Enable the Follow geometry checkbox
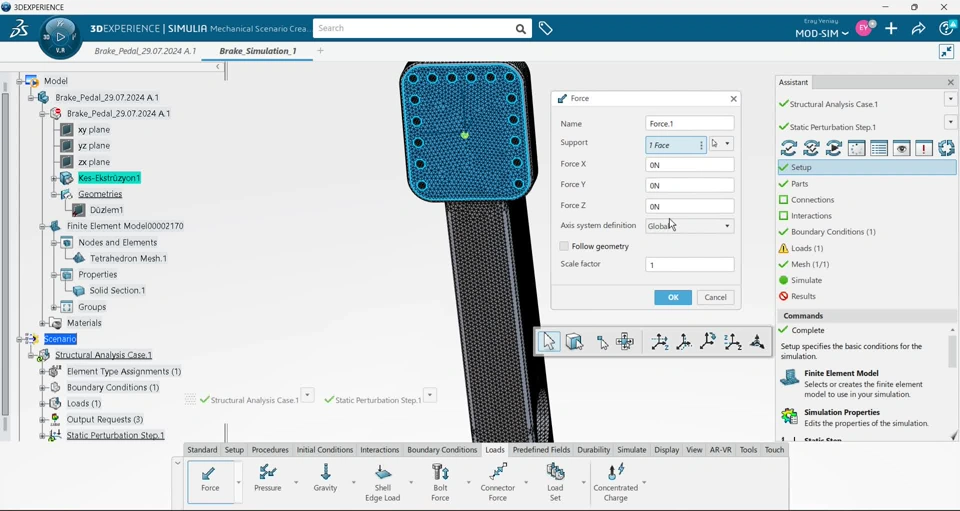The width and height of the screenshot is (960, 511). tap(564, 246)
